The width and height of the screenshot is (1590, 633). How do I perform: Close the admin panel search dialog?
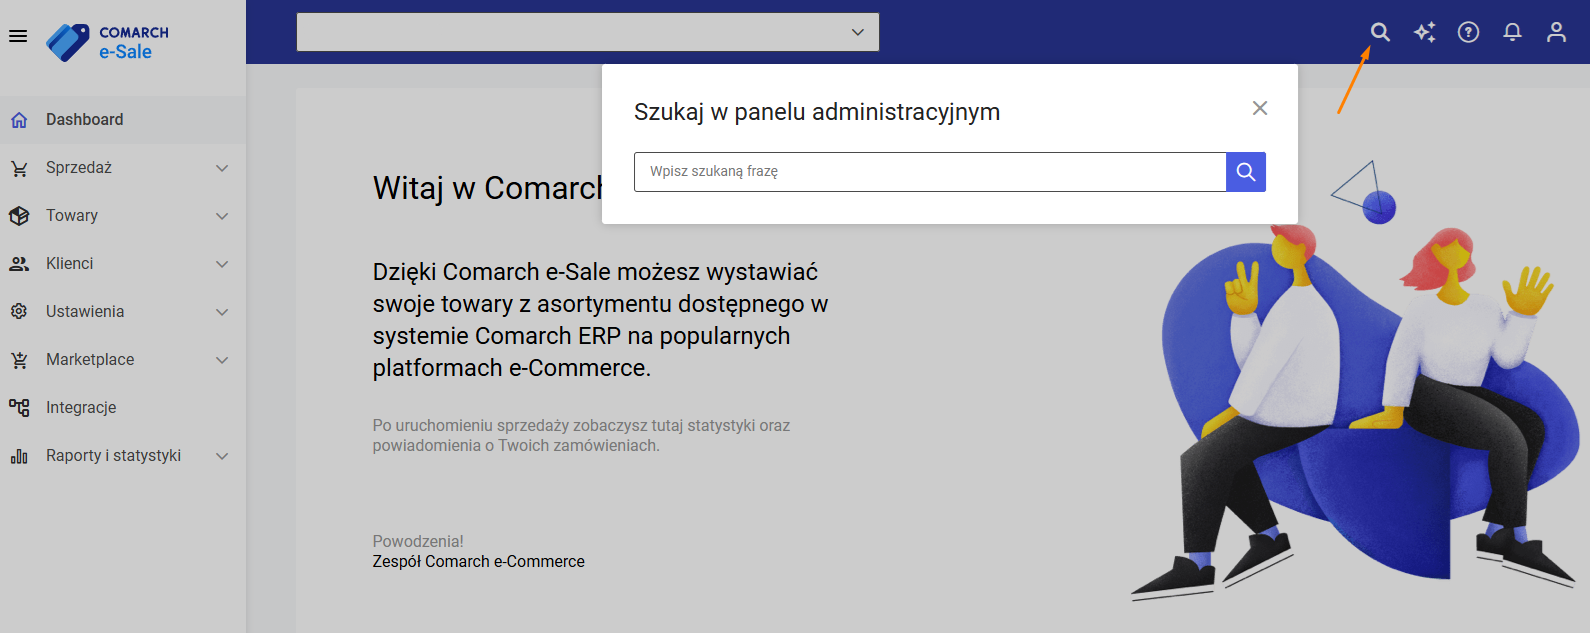pos(1260,108)
